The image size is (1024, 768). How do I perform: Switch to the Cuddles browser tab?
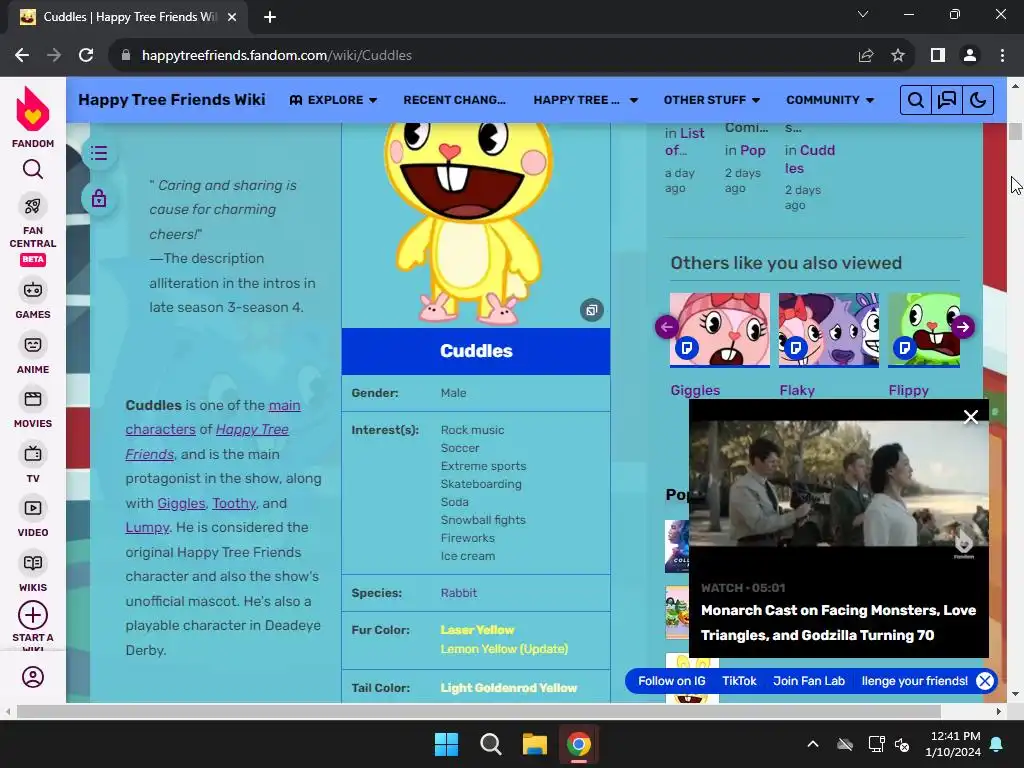coord(128,17)
